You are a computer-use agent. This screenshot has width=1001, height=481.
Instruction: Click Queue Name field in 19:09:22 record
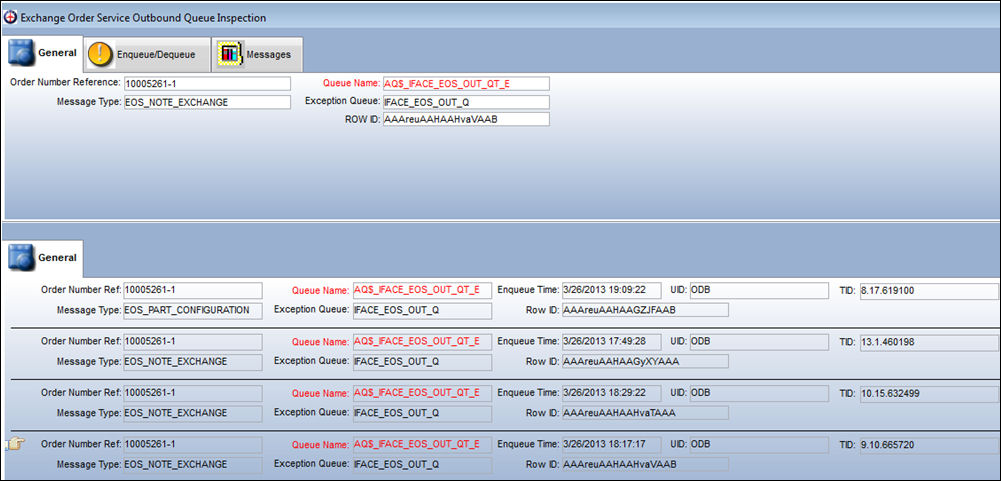422,291
